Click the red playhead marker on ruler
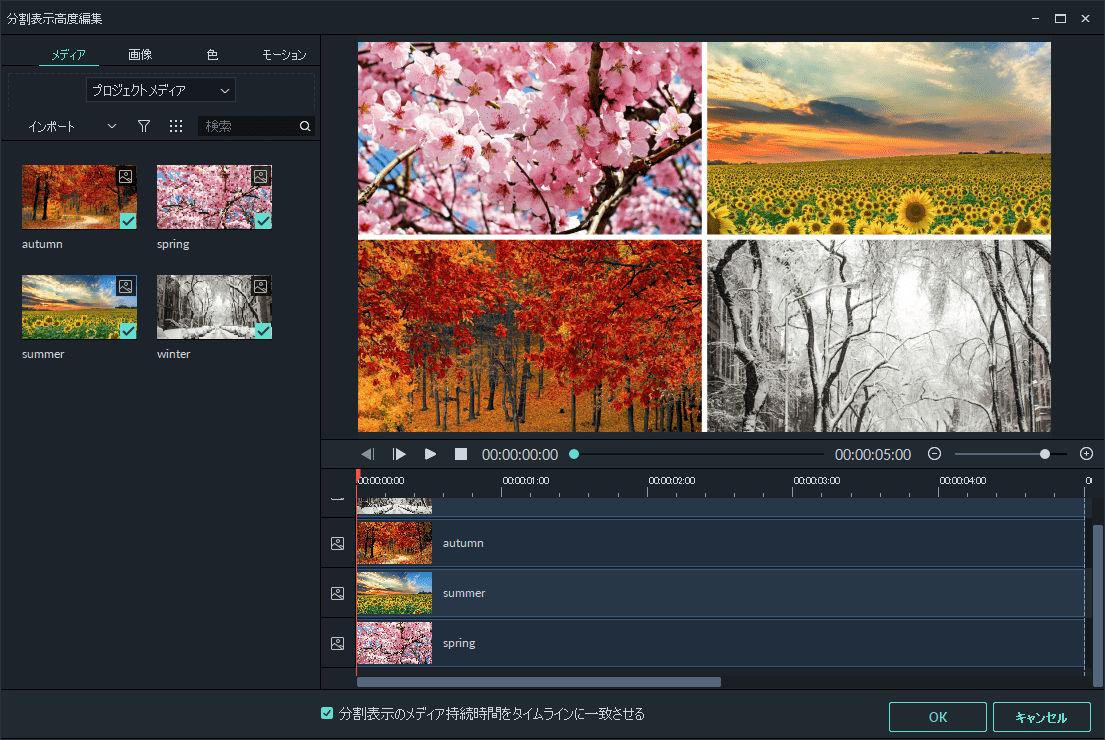 point(358,476)
